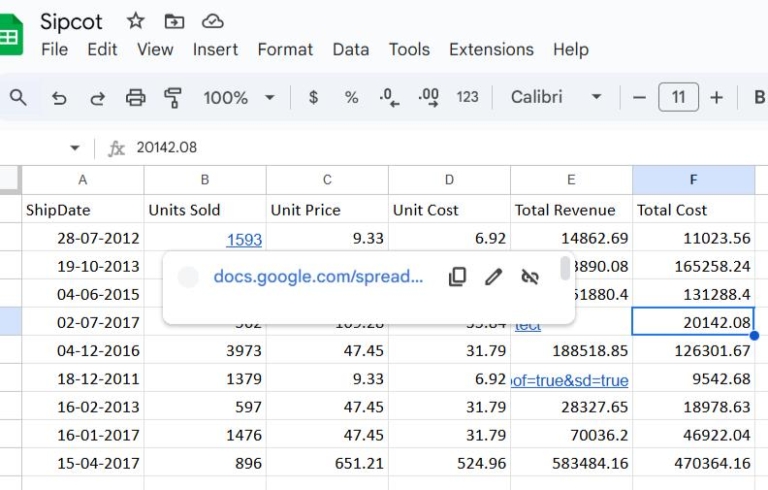Check the cloud document status icon
Viewport: 768px width, 490px height.
coord(212,21)
